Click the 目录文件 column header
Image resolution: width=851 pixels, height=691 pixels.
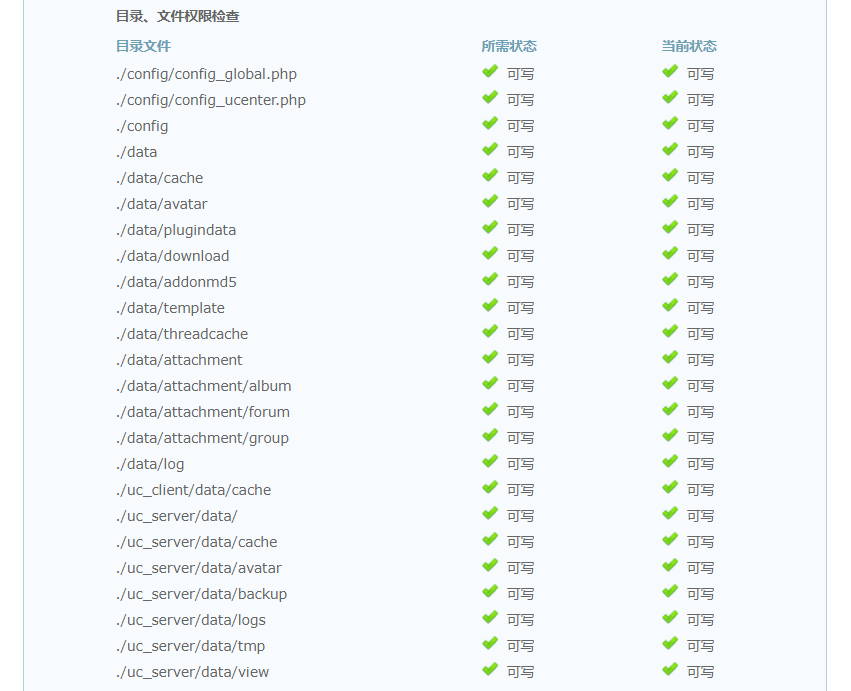pyautogui.click(x=143, y=46)
